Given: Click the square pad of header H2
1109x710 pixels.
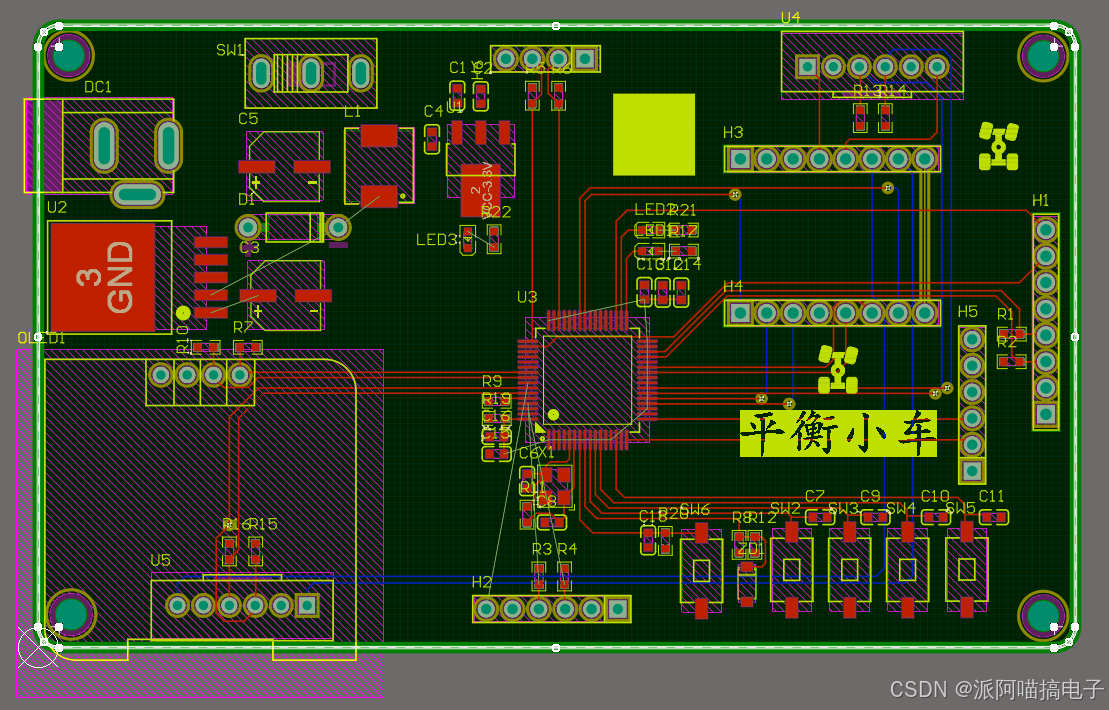Looking at the screenshot, I should pos(617,609).
